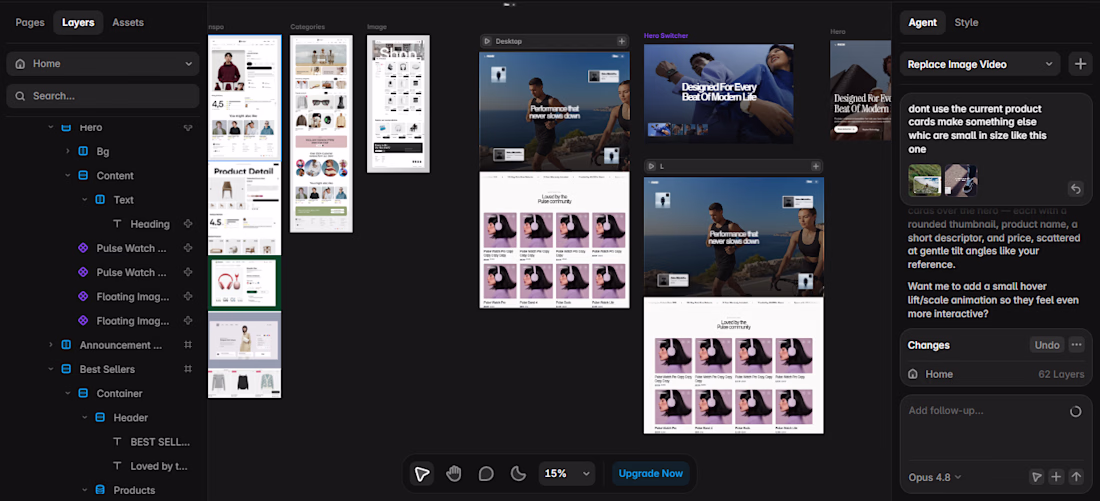Click the Undo changes button

1047,345
